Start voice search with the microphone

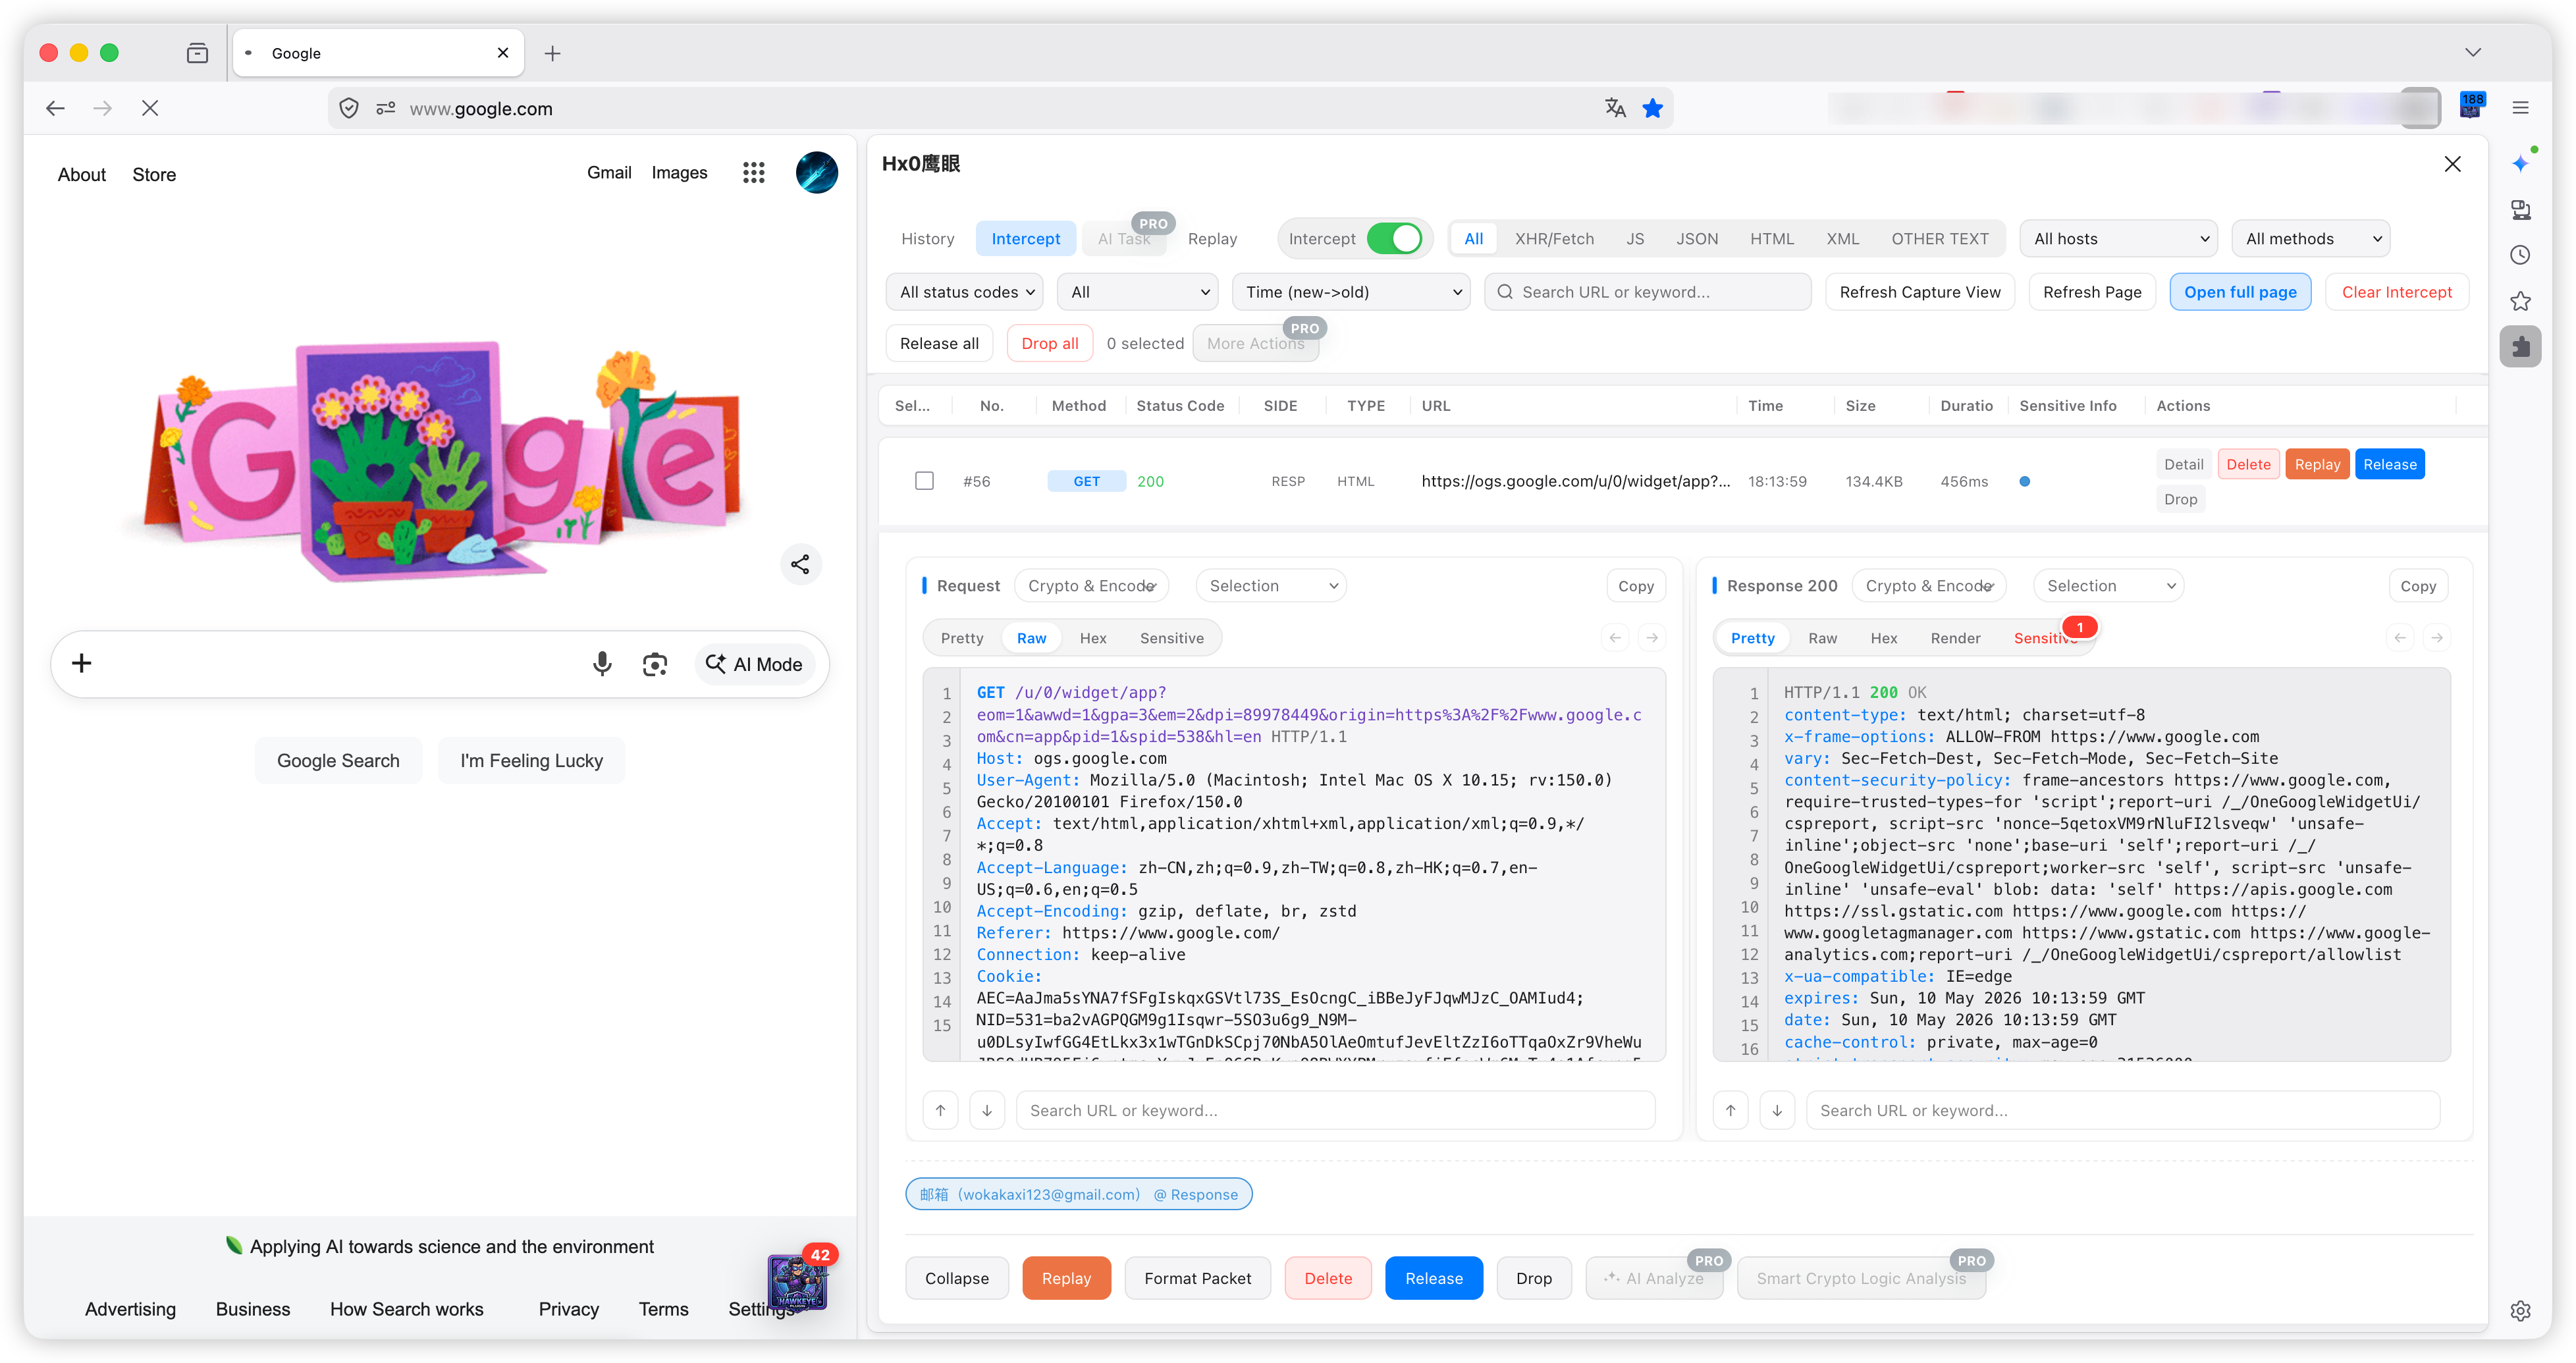pos(602,664)
